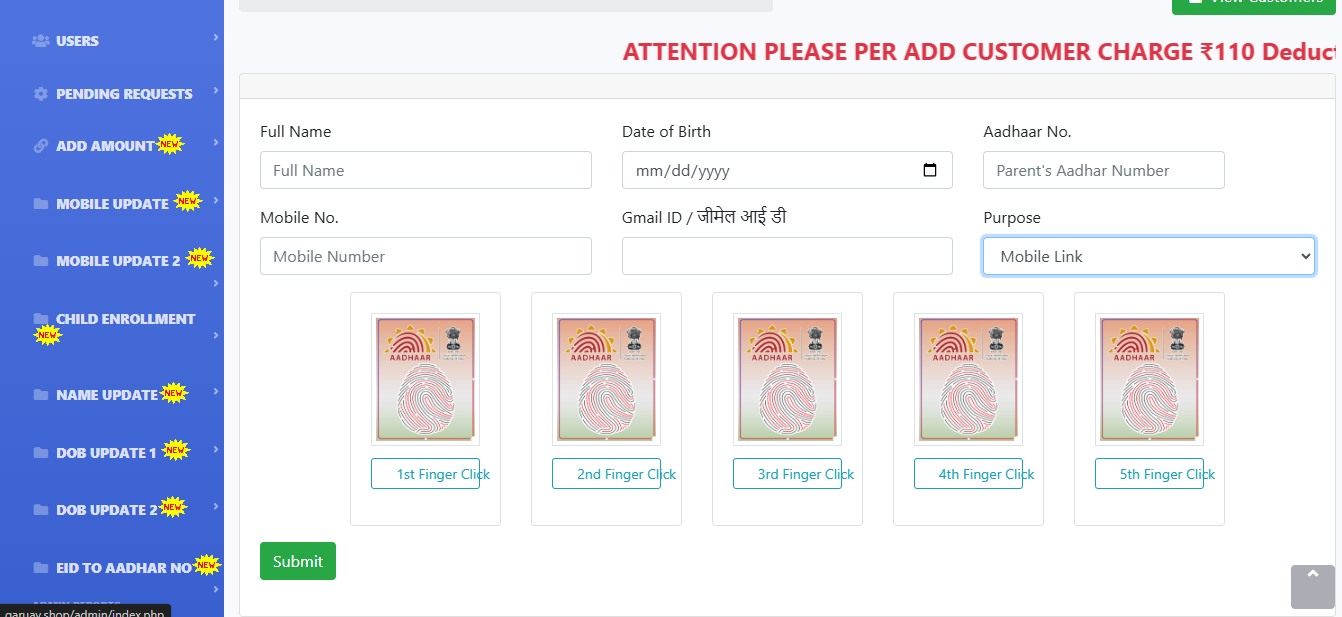This screenshot has width=1342, height=617.
Task: Click the scroll-to-top arrow button
Action: pos(1312,586)
